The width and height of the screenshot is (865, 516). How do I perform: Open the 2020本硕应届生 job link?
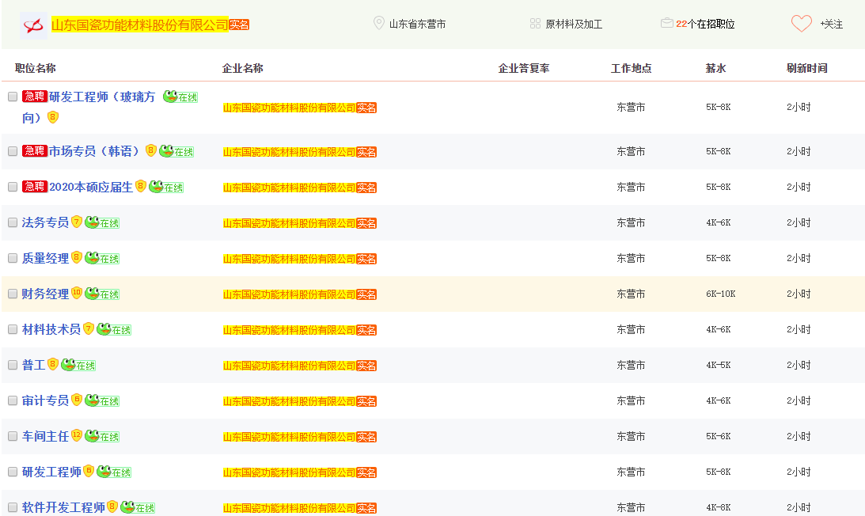[x=91, y=187]
